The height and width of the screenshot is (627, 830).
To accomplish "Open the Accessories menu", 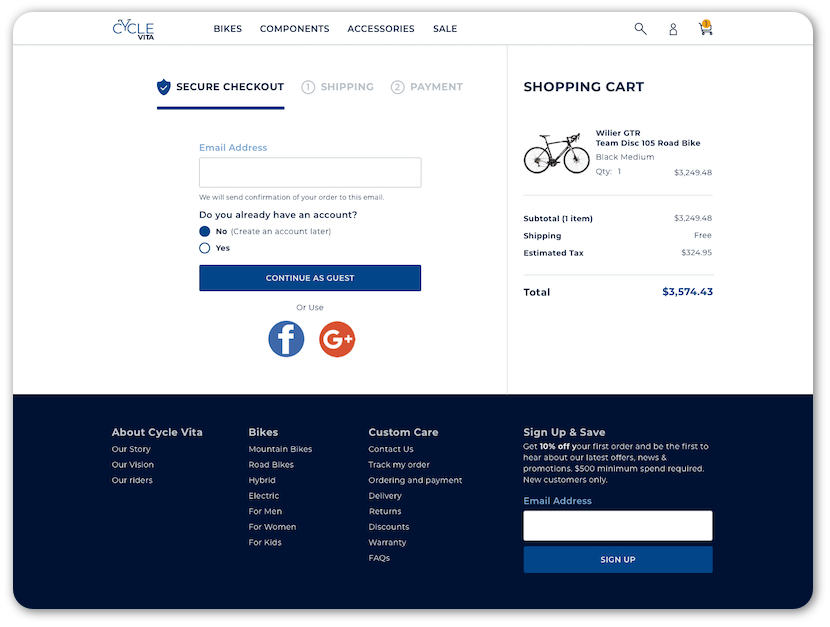I will tap(380, 29).
